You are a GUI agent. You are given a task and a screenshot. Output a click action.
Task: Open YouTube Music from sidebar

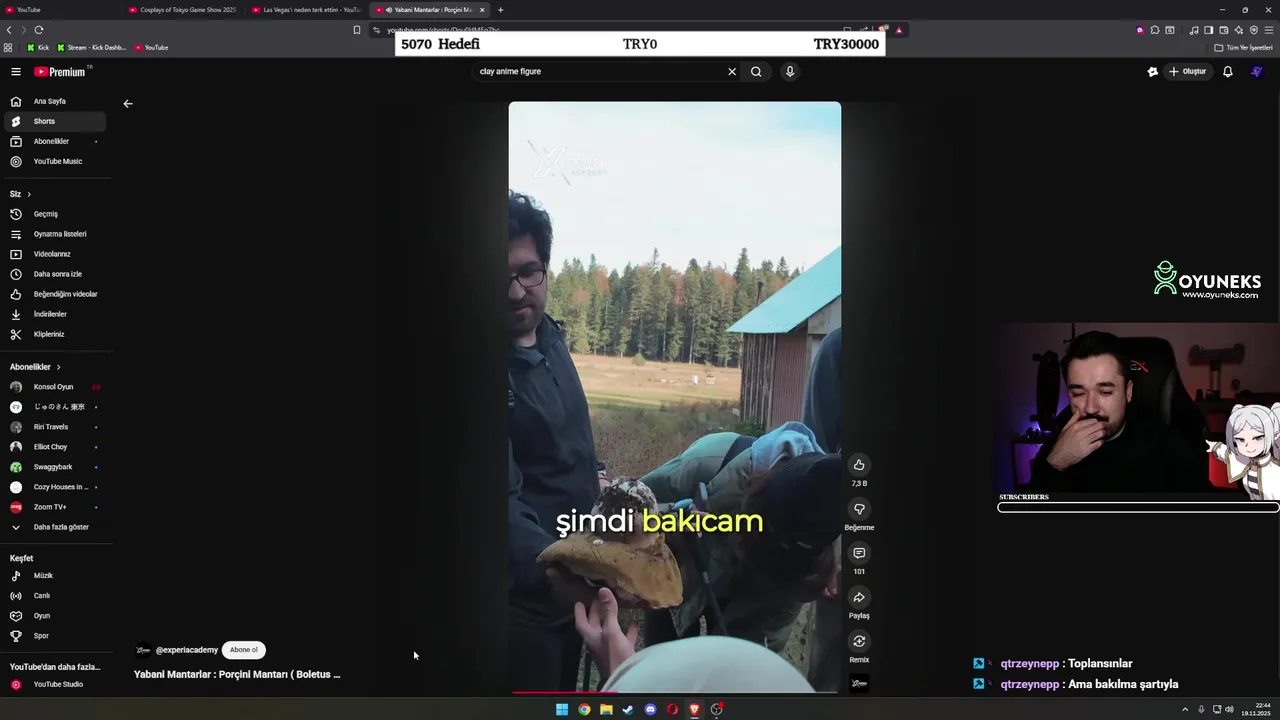click(x=55, y=161)
